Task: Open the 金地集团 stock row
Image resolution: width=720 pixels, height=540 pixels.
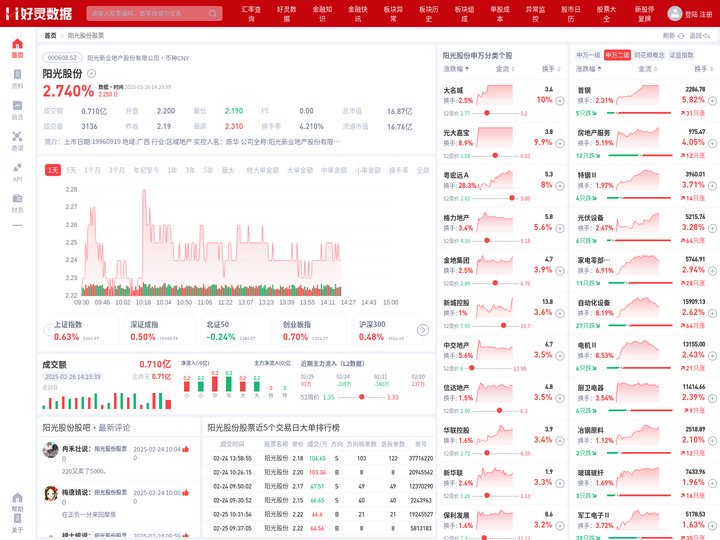Action: (x=504, y=271)
